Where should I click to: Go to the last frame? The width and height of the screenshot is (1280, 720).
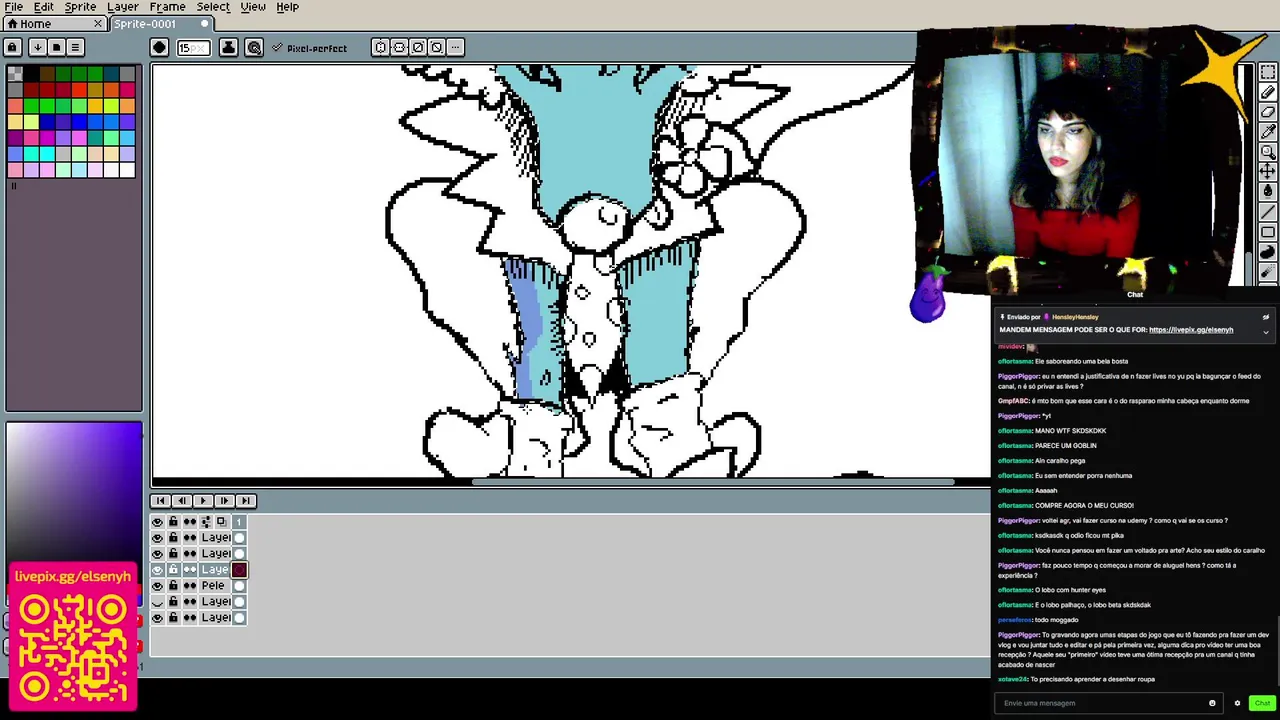[x=246, y=501]
